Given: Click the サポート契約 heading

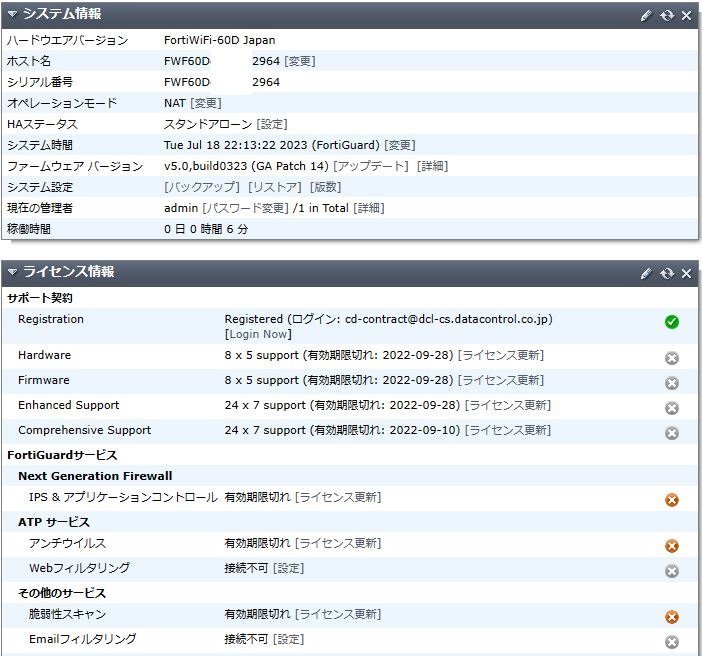Looking at the screenshot, I should 40,298.
